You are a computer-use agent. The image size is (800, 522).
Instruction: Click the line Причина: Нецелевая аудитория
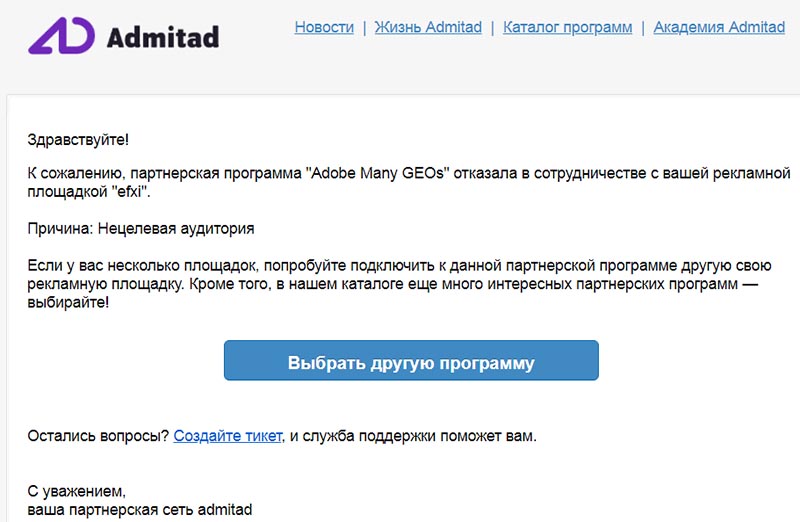click(x=141, y=228)
